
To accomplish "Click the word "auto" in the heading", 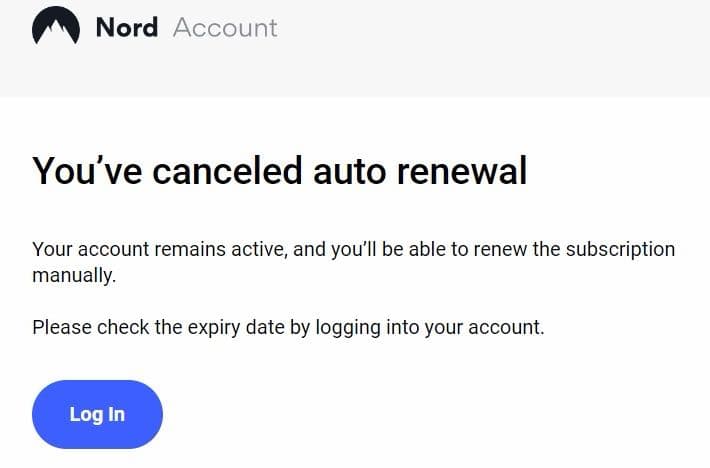I will pos(350,172).
